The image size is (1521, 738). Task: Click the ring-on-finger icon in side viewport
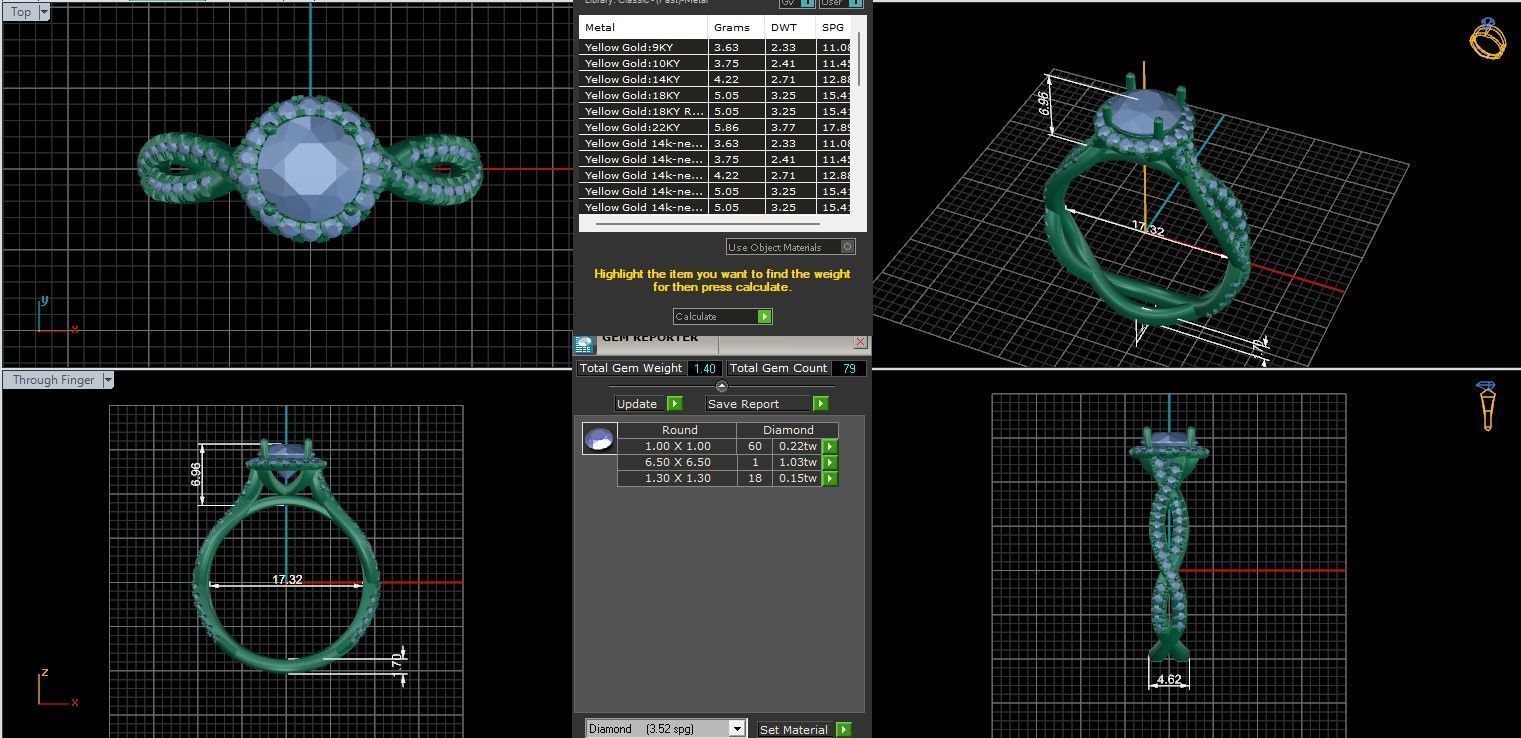click(x=1487, y=406)
